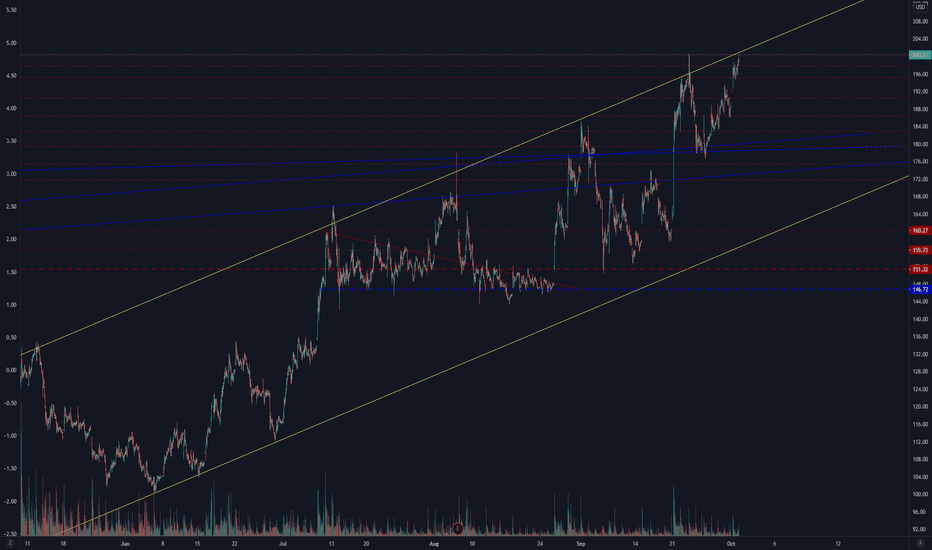Click the 3.50 value on left scale

click(x=11, y=141)
